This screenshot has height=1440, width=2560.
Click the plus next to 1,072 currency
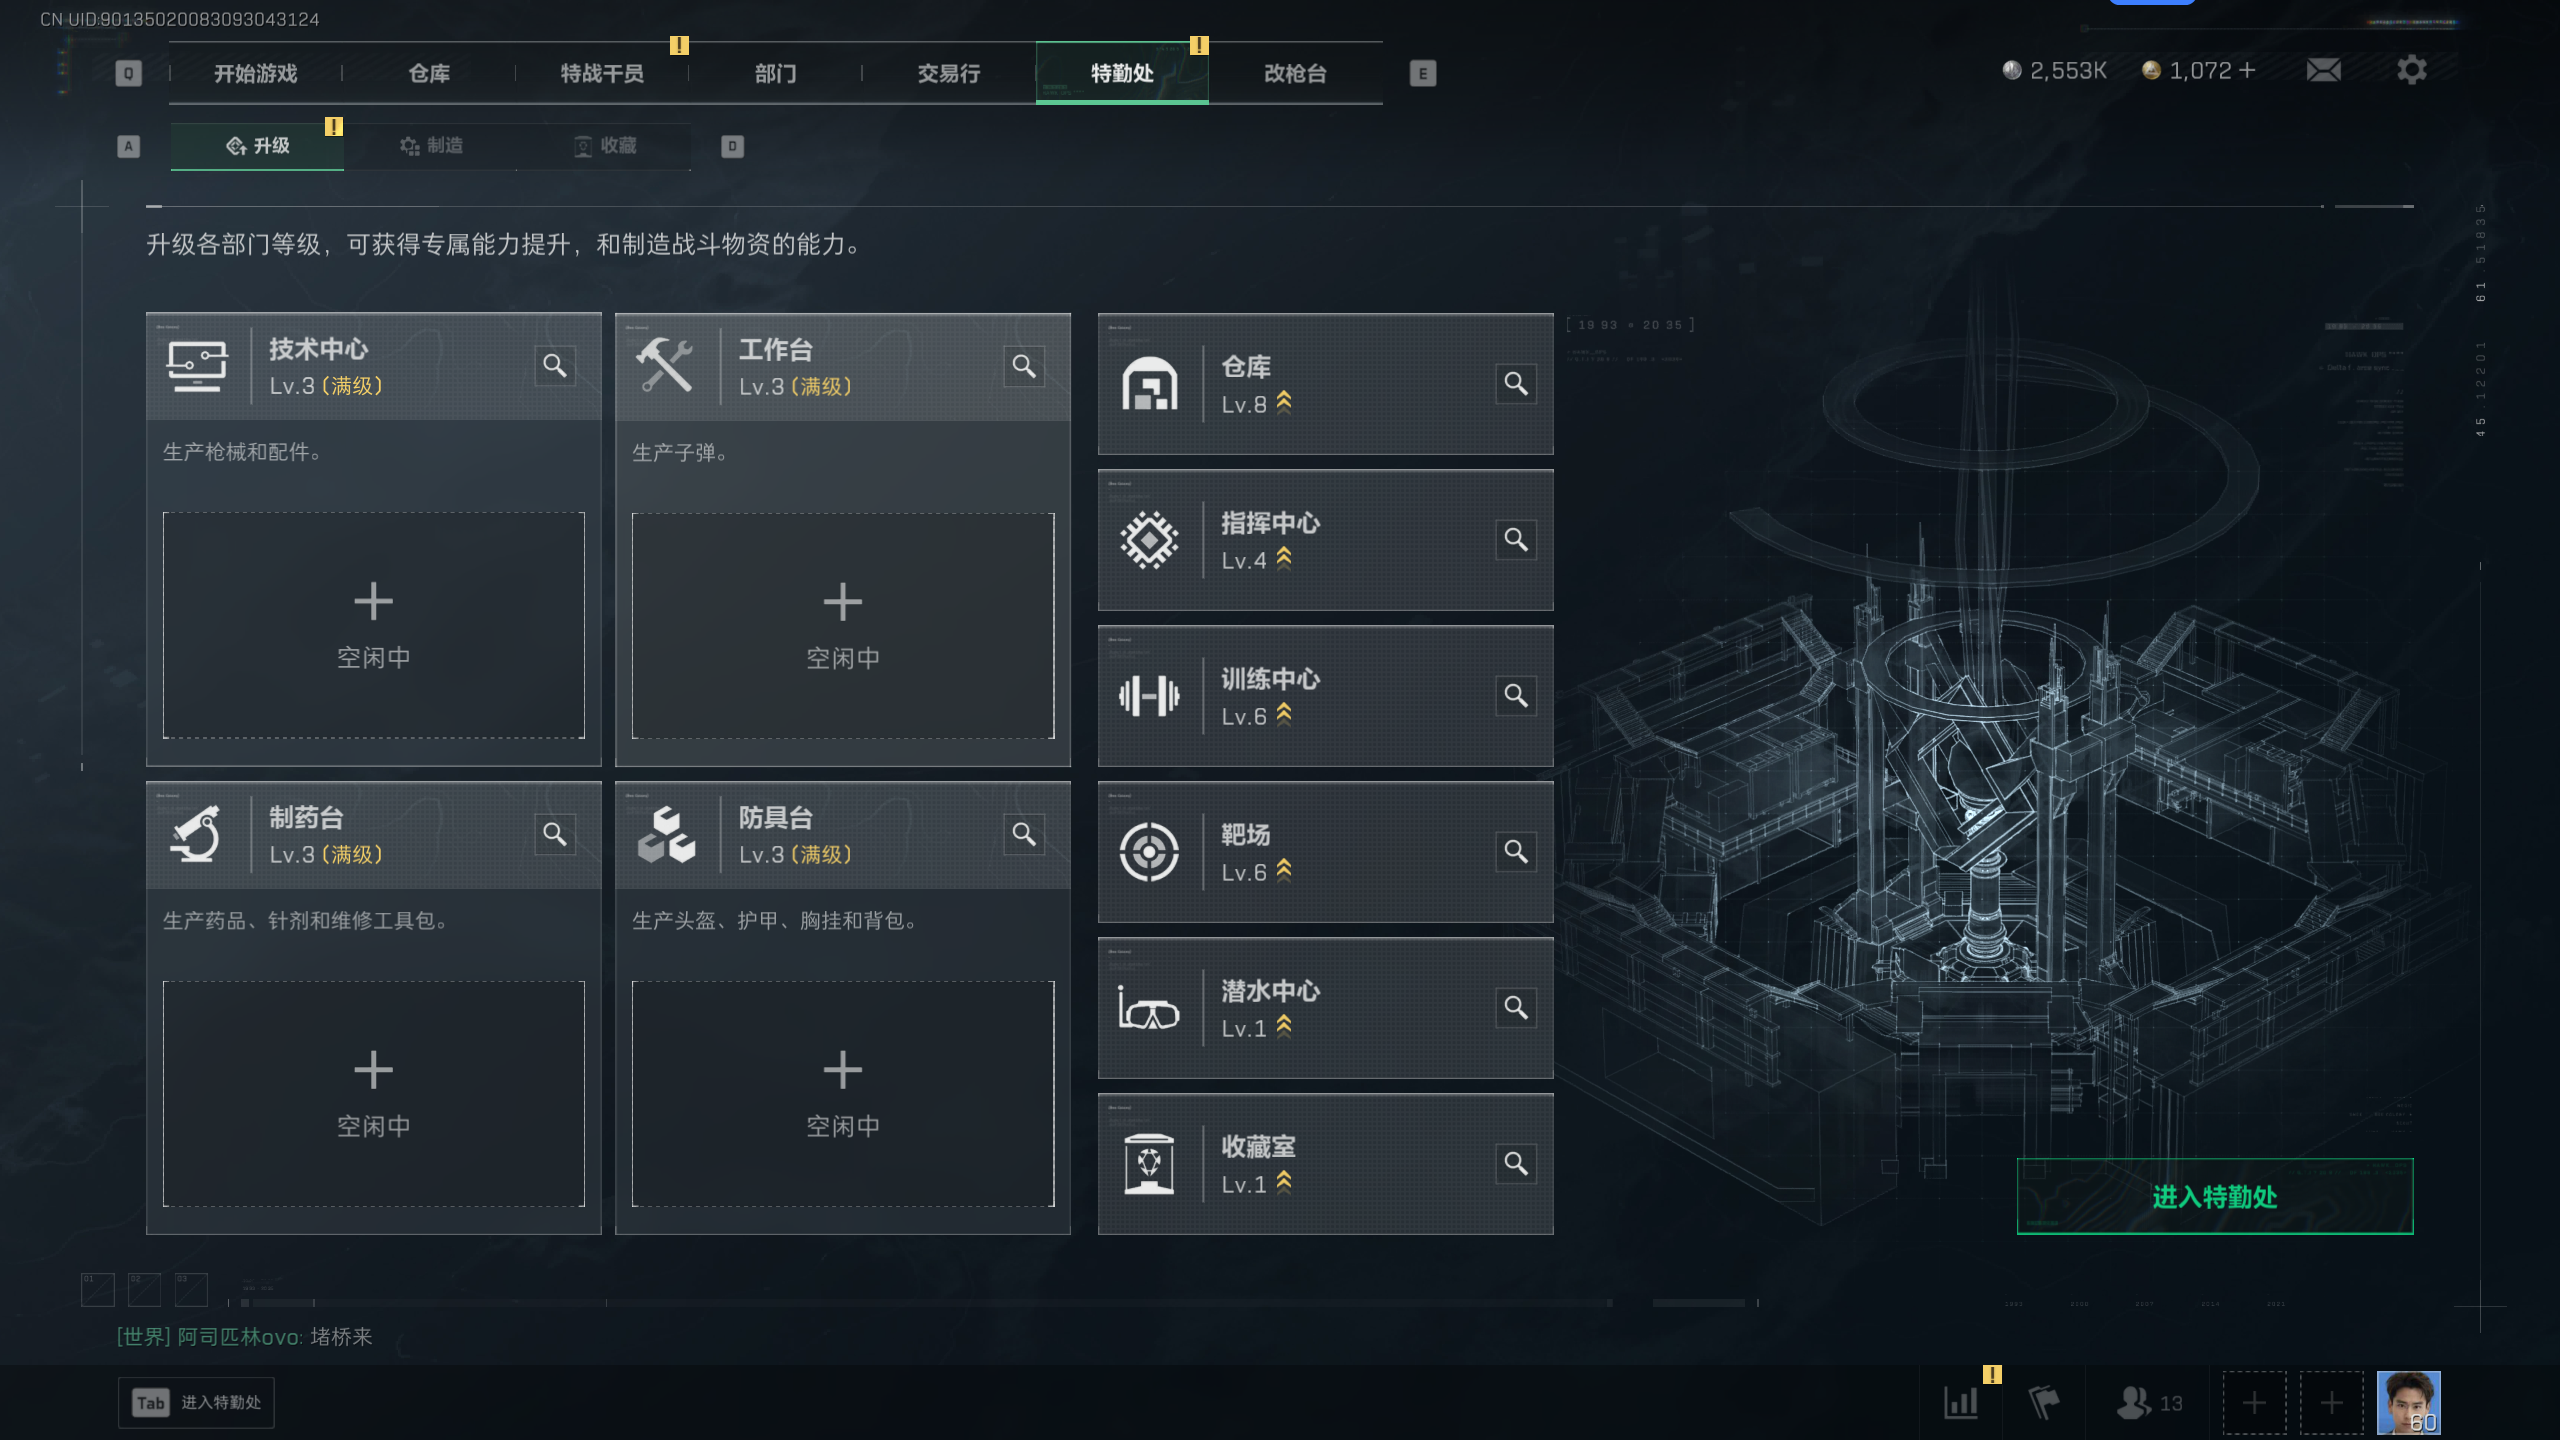pos(2247,70)
